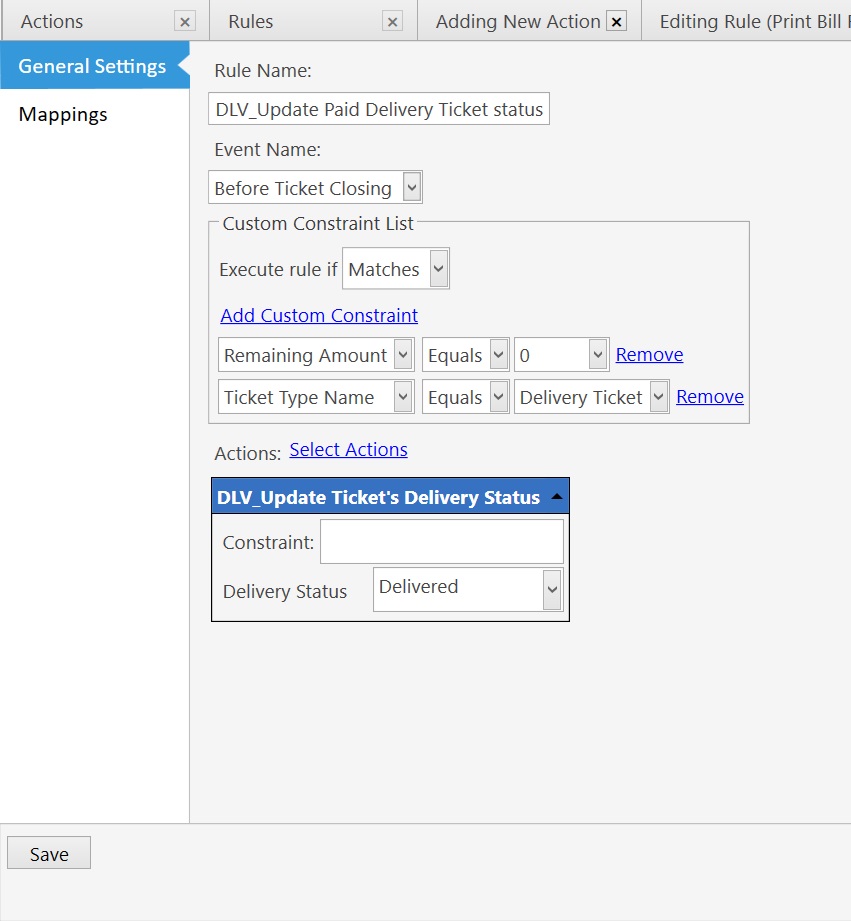The height and width of the screenshot is (921, 851).
Task: Open the value dropdown containing 0
Action: (x=599, y=354)
